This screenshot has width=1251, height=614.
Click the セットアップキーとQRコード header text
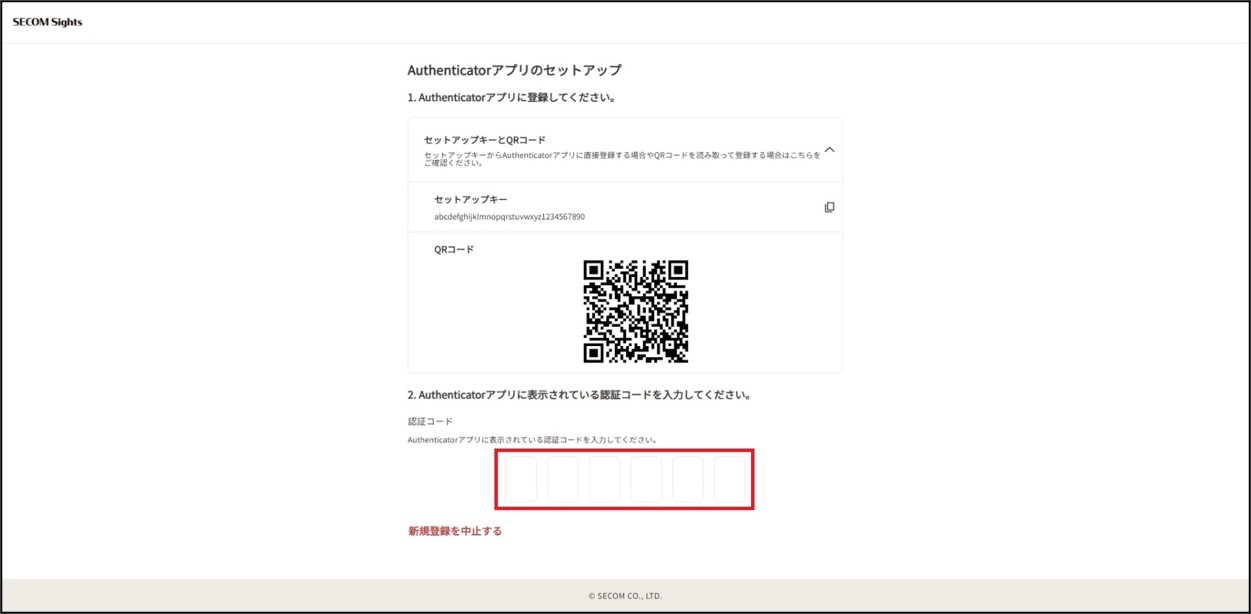click(485, 140)
